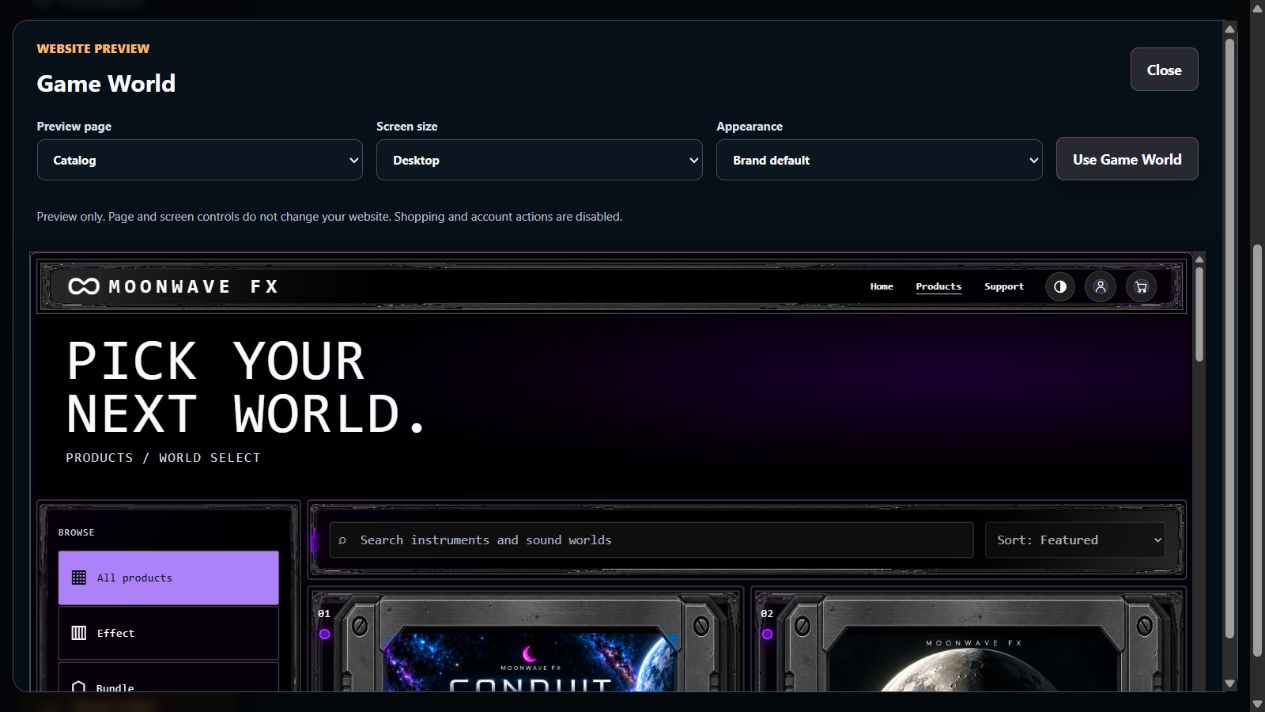Select All products filter
1265x712 pixels.
pos(168,578)
